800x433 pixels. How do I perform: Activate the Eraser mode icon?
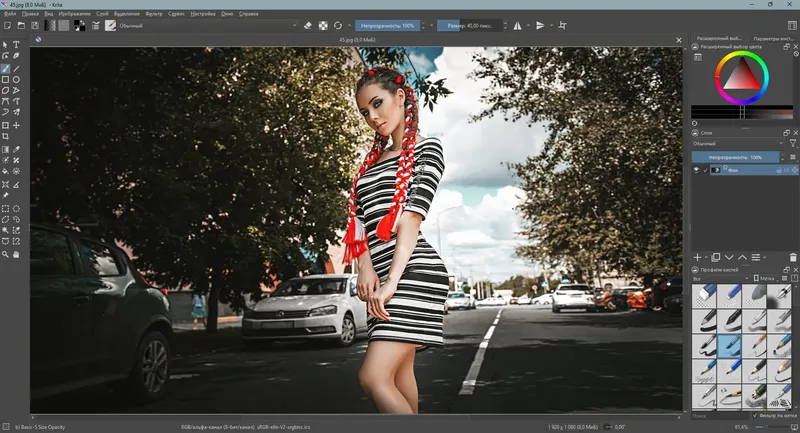tap(308, 25)
